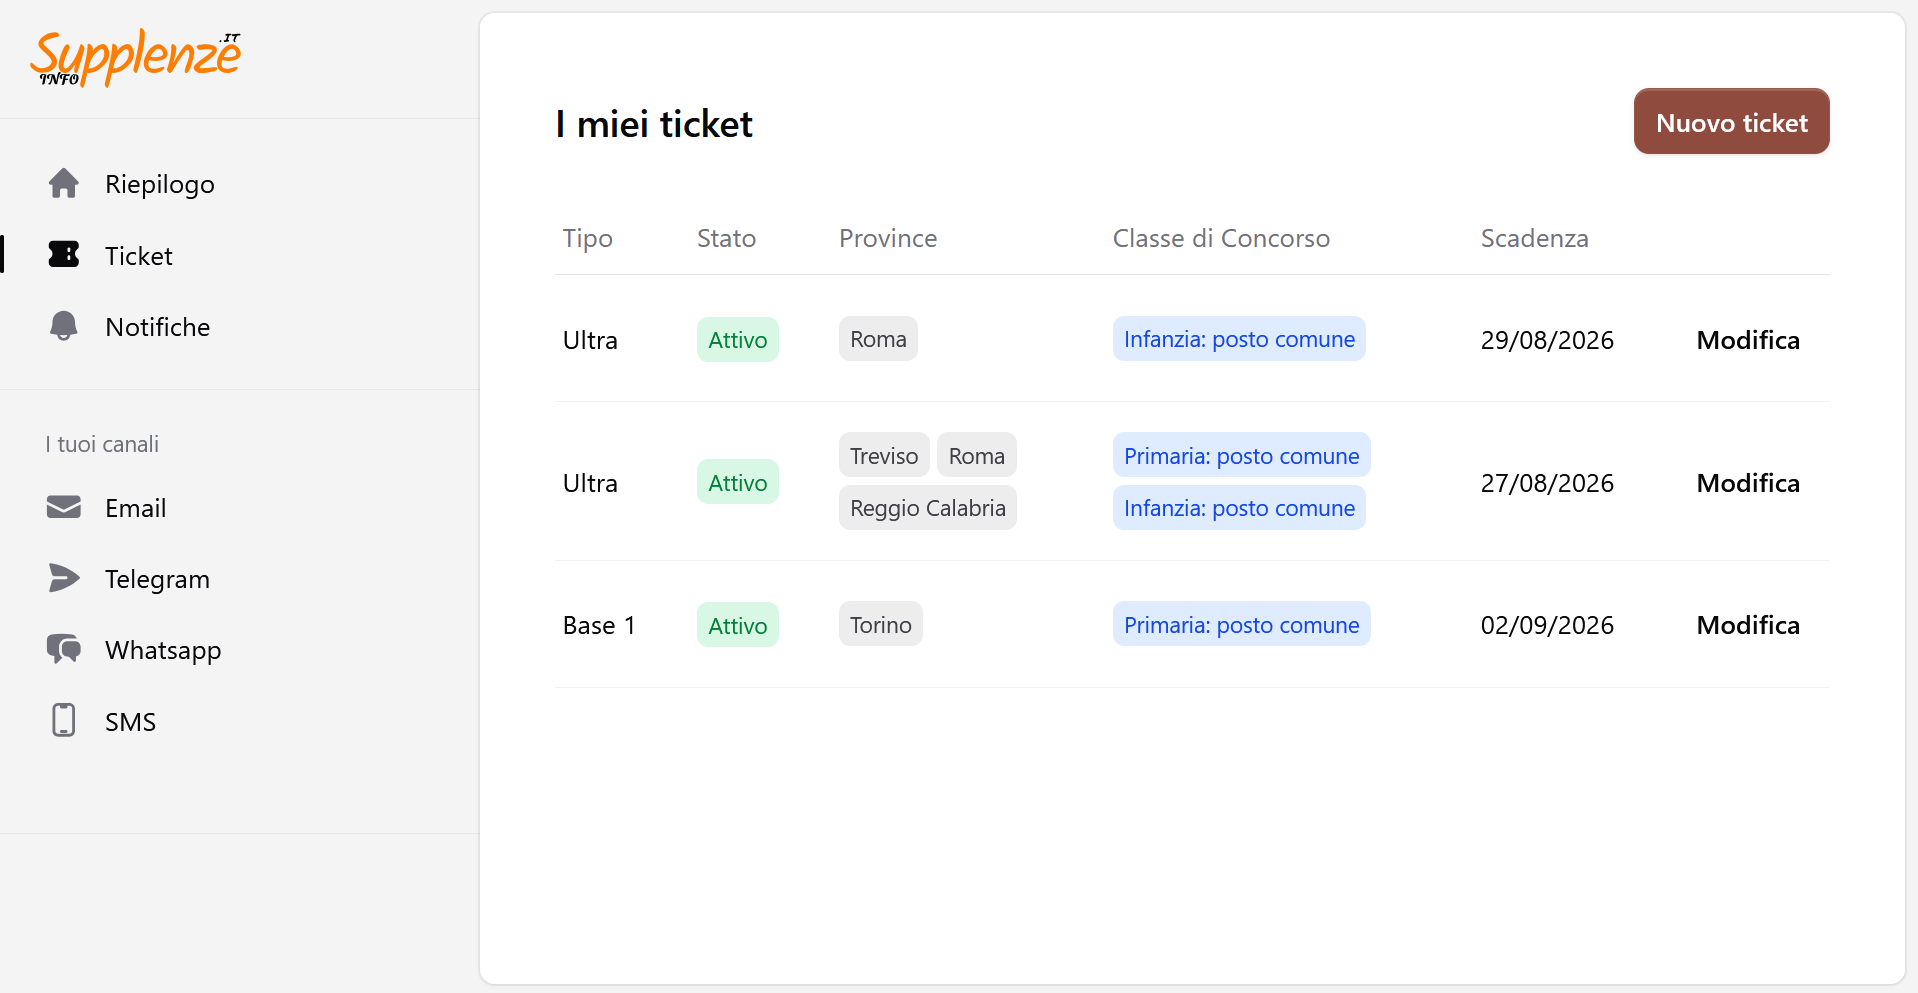Click the Supplenze logo
The image size is (1918, 993).
[x=136, y=57]
